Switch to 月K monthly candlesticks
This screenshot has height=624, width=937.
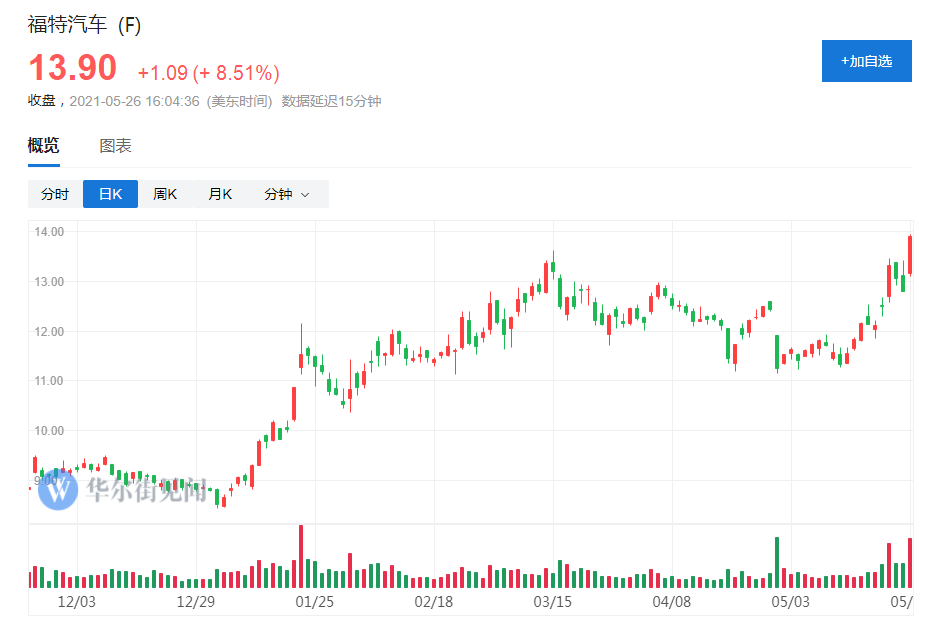point(220,194)
